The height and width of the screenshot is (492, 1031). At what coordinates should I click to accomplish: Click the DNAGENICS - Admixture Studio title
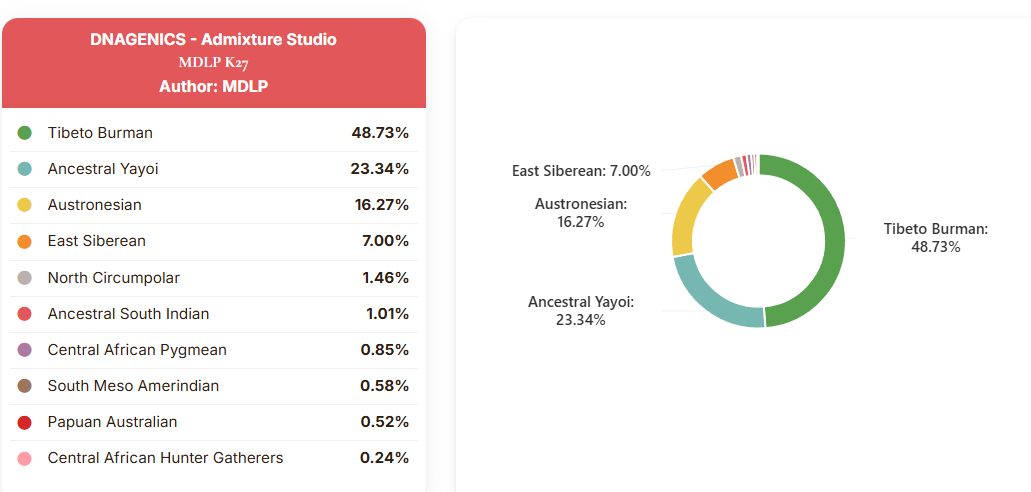point(213,40)
